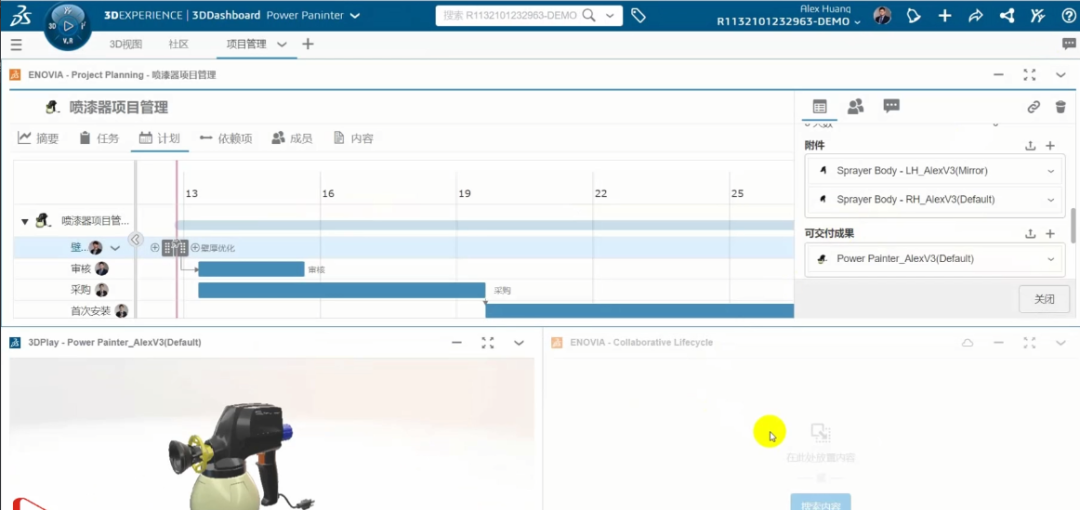Click the 首次安装 Gantt task bar

tap(640, 311)
